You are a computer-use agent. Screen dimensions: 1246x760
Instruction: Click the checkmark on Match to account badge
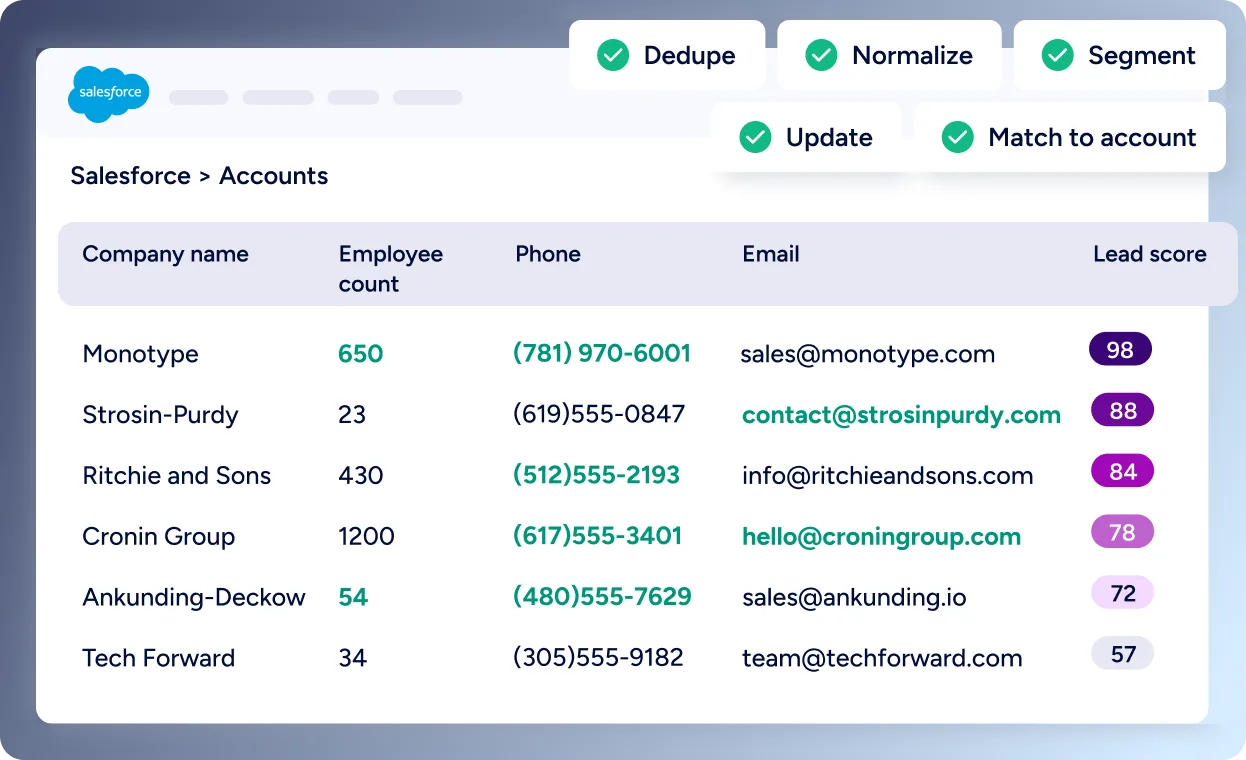pyautogui.click(x=957, y=137)
